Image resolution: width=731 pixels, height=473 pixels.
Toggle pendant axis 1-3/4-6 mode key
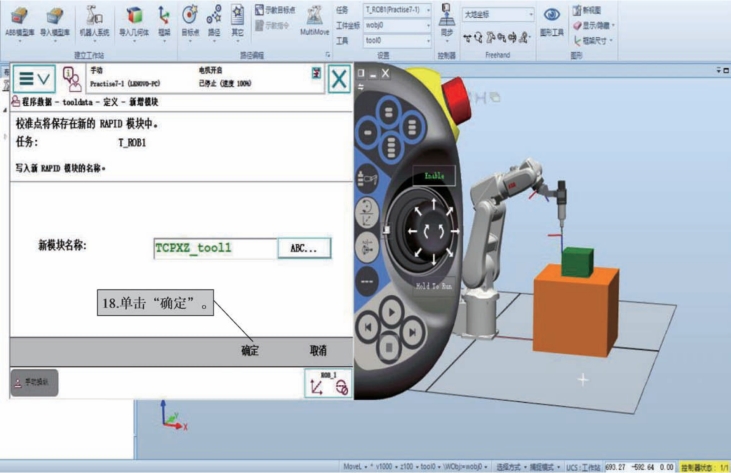(x=367, y=247)
